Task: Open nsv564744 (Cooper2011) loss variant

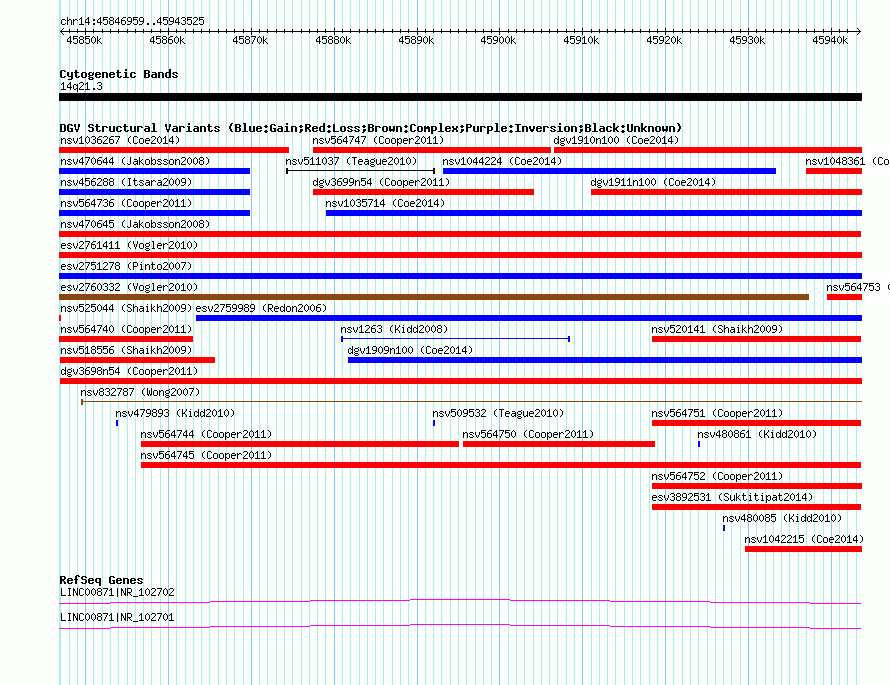Action: [x=300, y=444]
